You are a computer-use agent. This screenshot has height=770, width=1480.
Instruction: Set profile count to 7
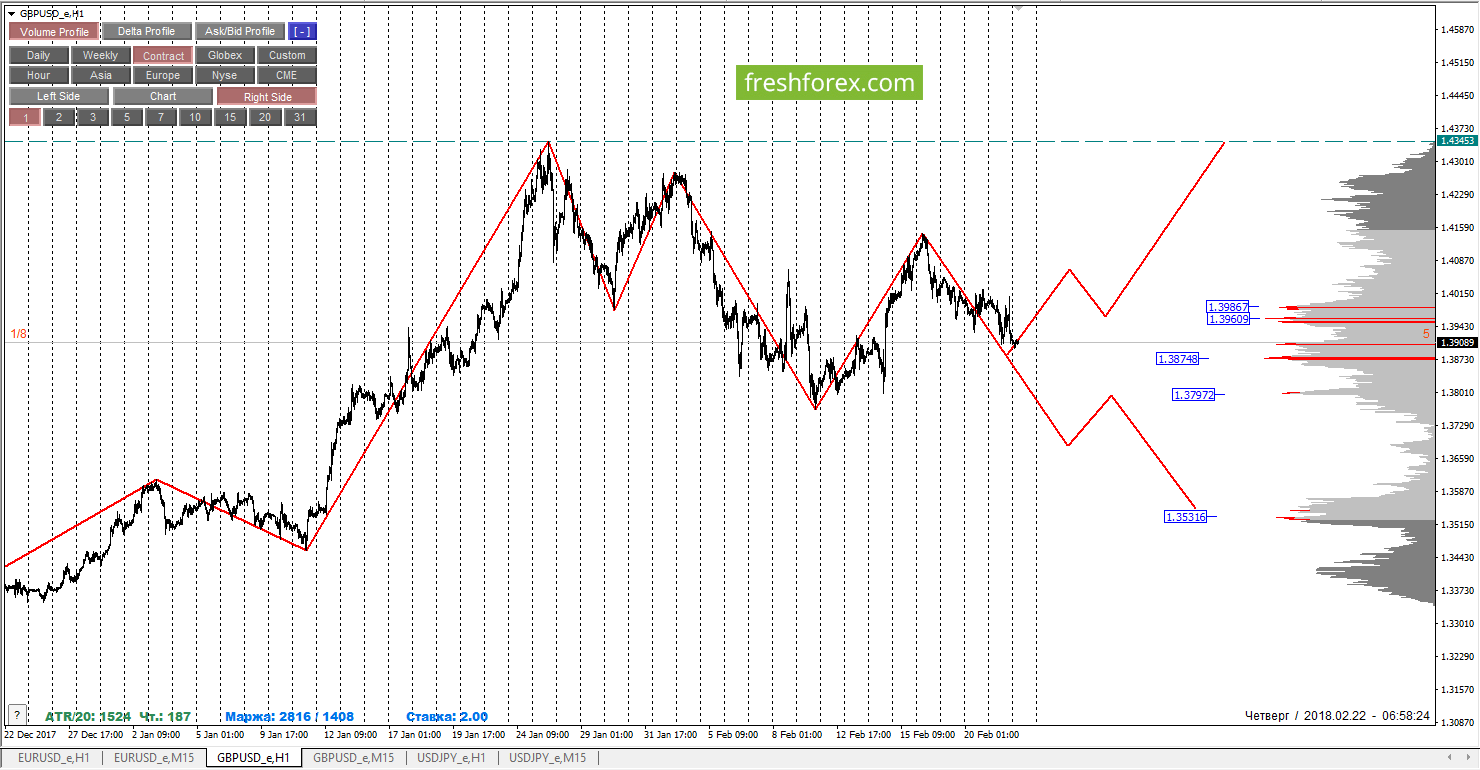161,117
